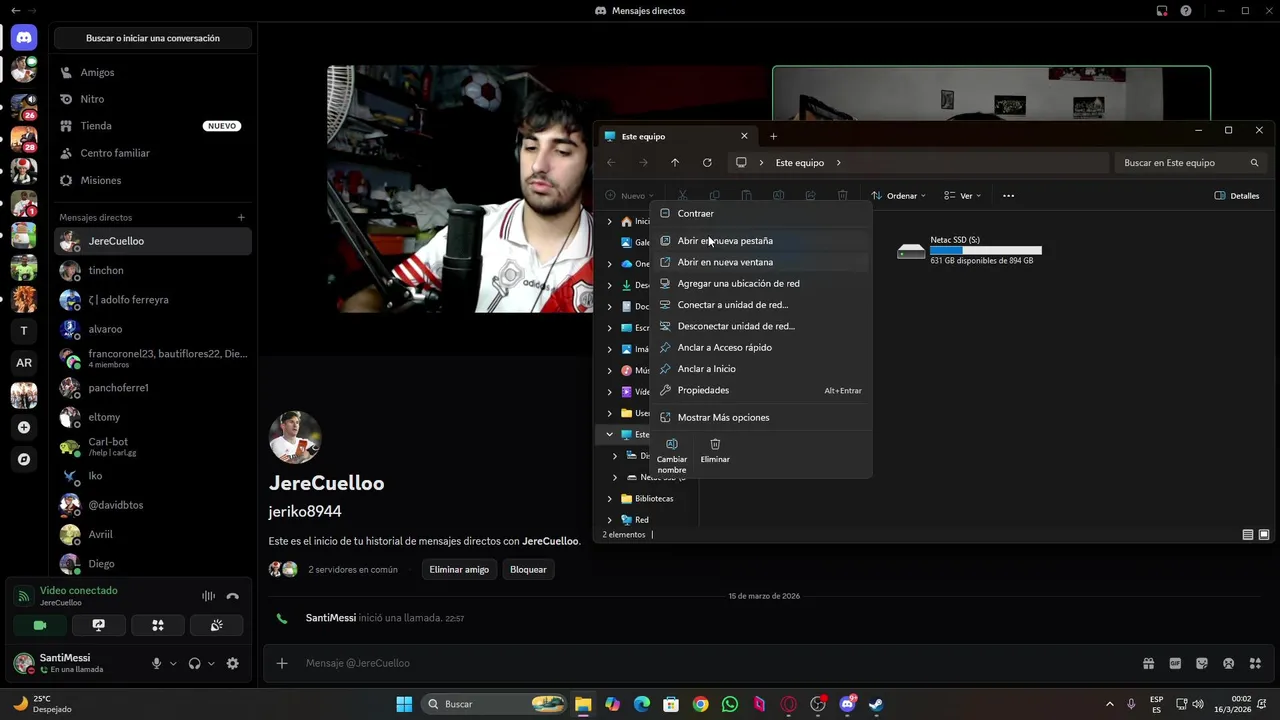Open Netac SSD (S:) drive
1280x720 pixels.
(970, 250)
